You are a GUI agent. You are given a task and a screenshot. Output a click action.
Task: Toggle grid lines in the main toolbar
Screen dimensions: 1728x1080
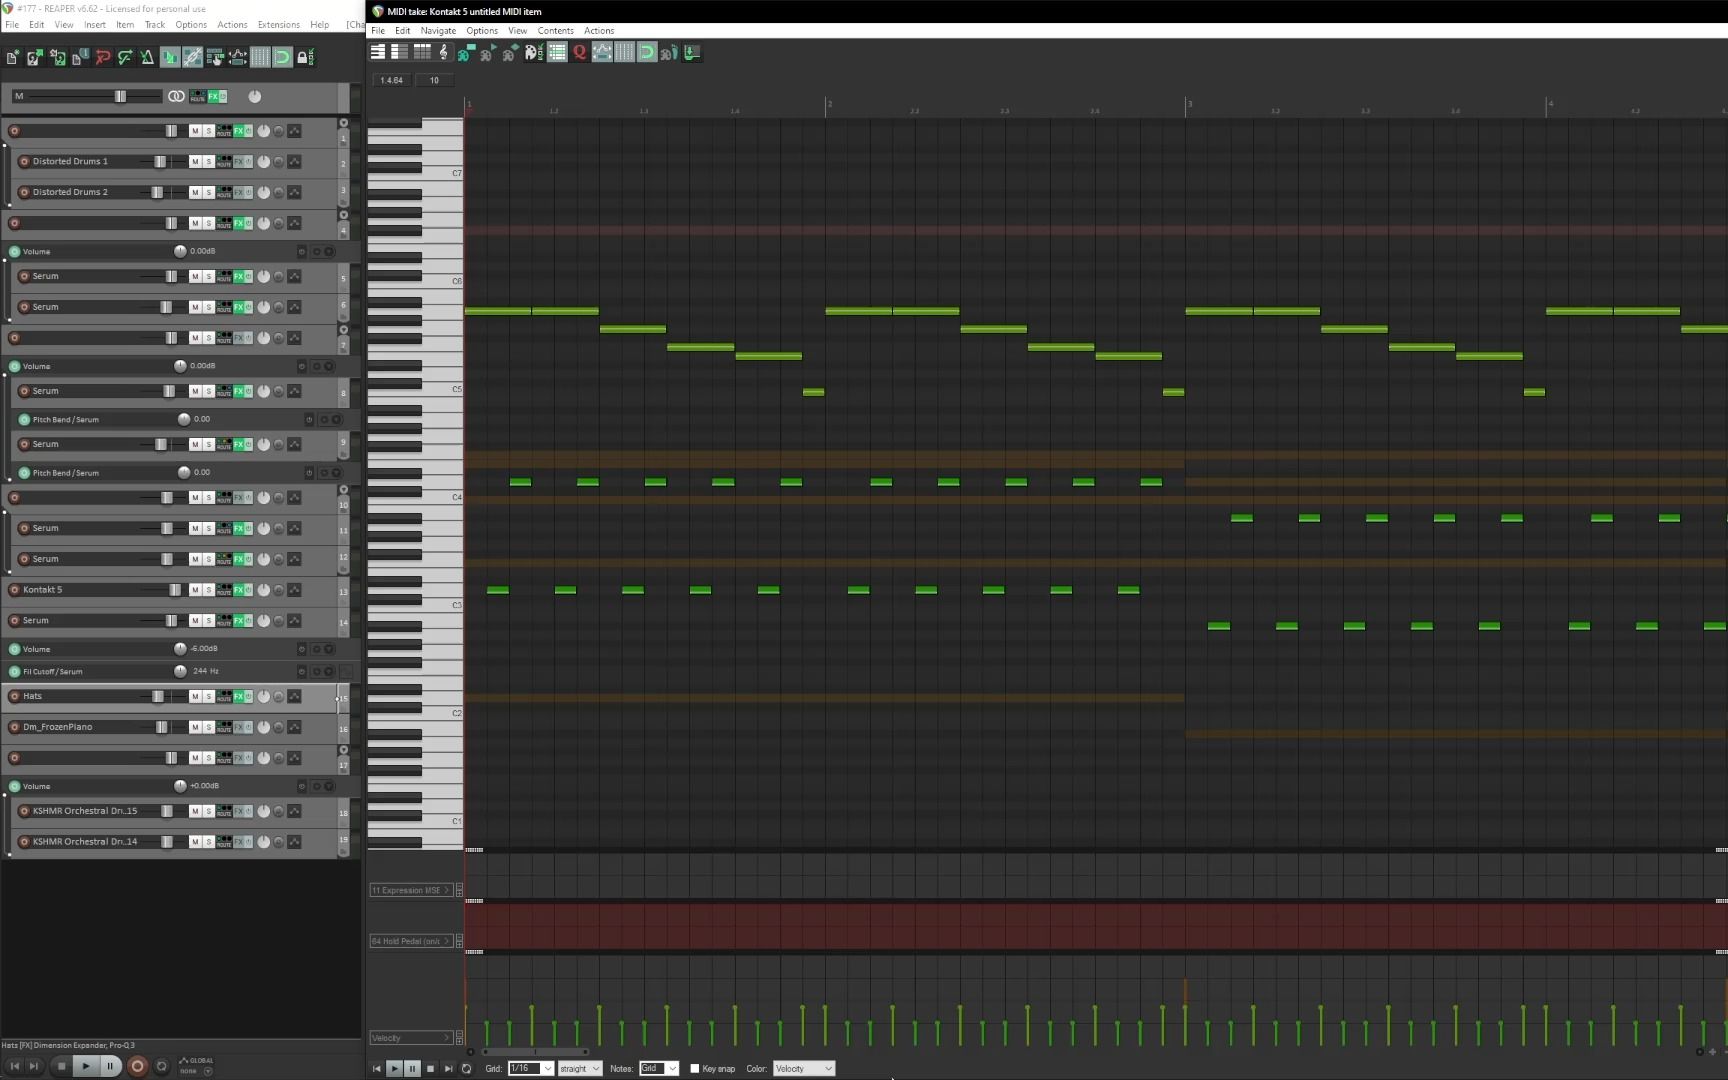click(260, 58)
